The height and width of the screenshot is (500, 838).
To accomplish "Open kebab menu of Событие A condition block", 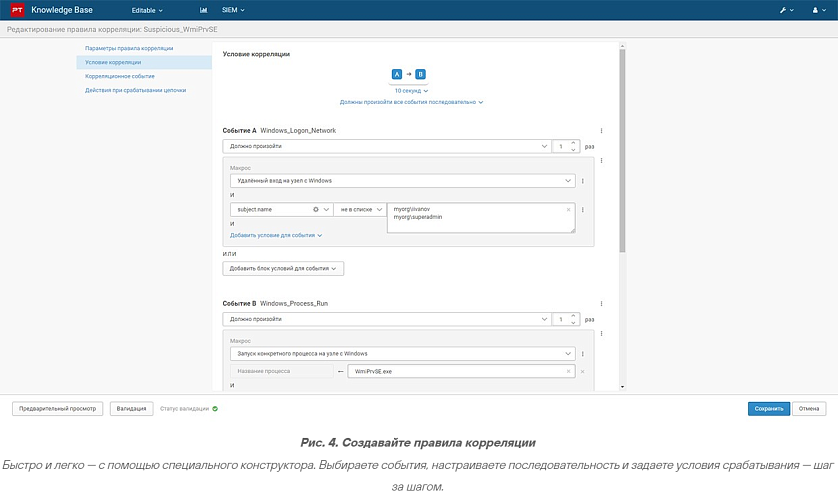I will pos(601,161).
